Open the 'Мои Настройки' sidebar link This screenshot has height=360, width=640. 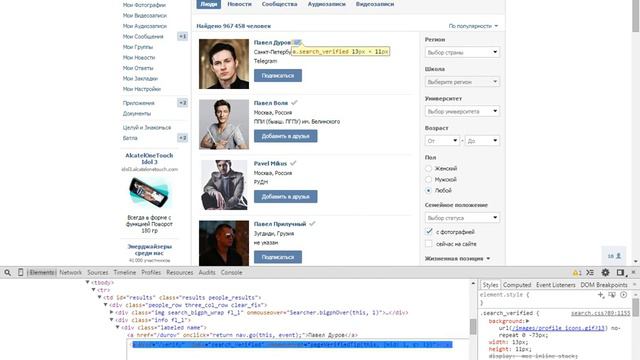(142, 89)
